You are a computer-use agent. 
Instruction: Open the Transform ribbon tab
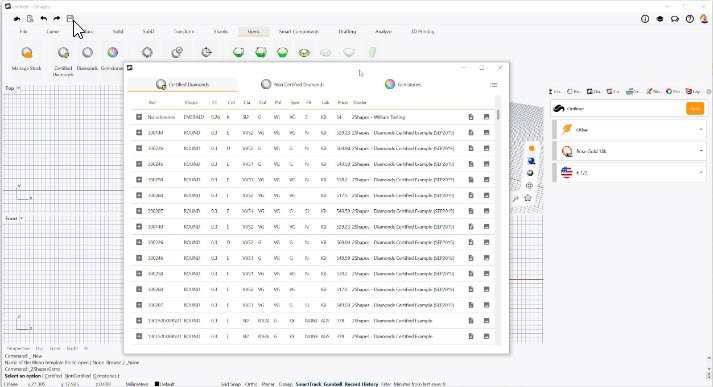point(184,31)
